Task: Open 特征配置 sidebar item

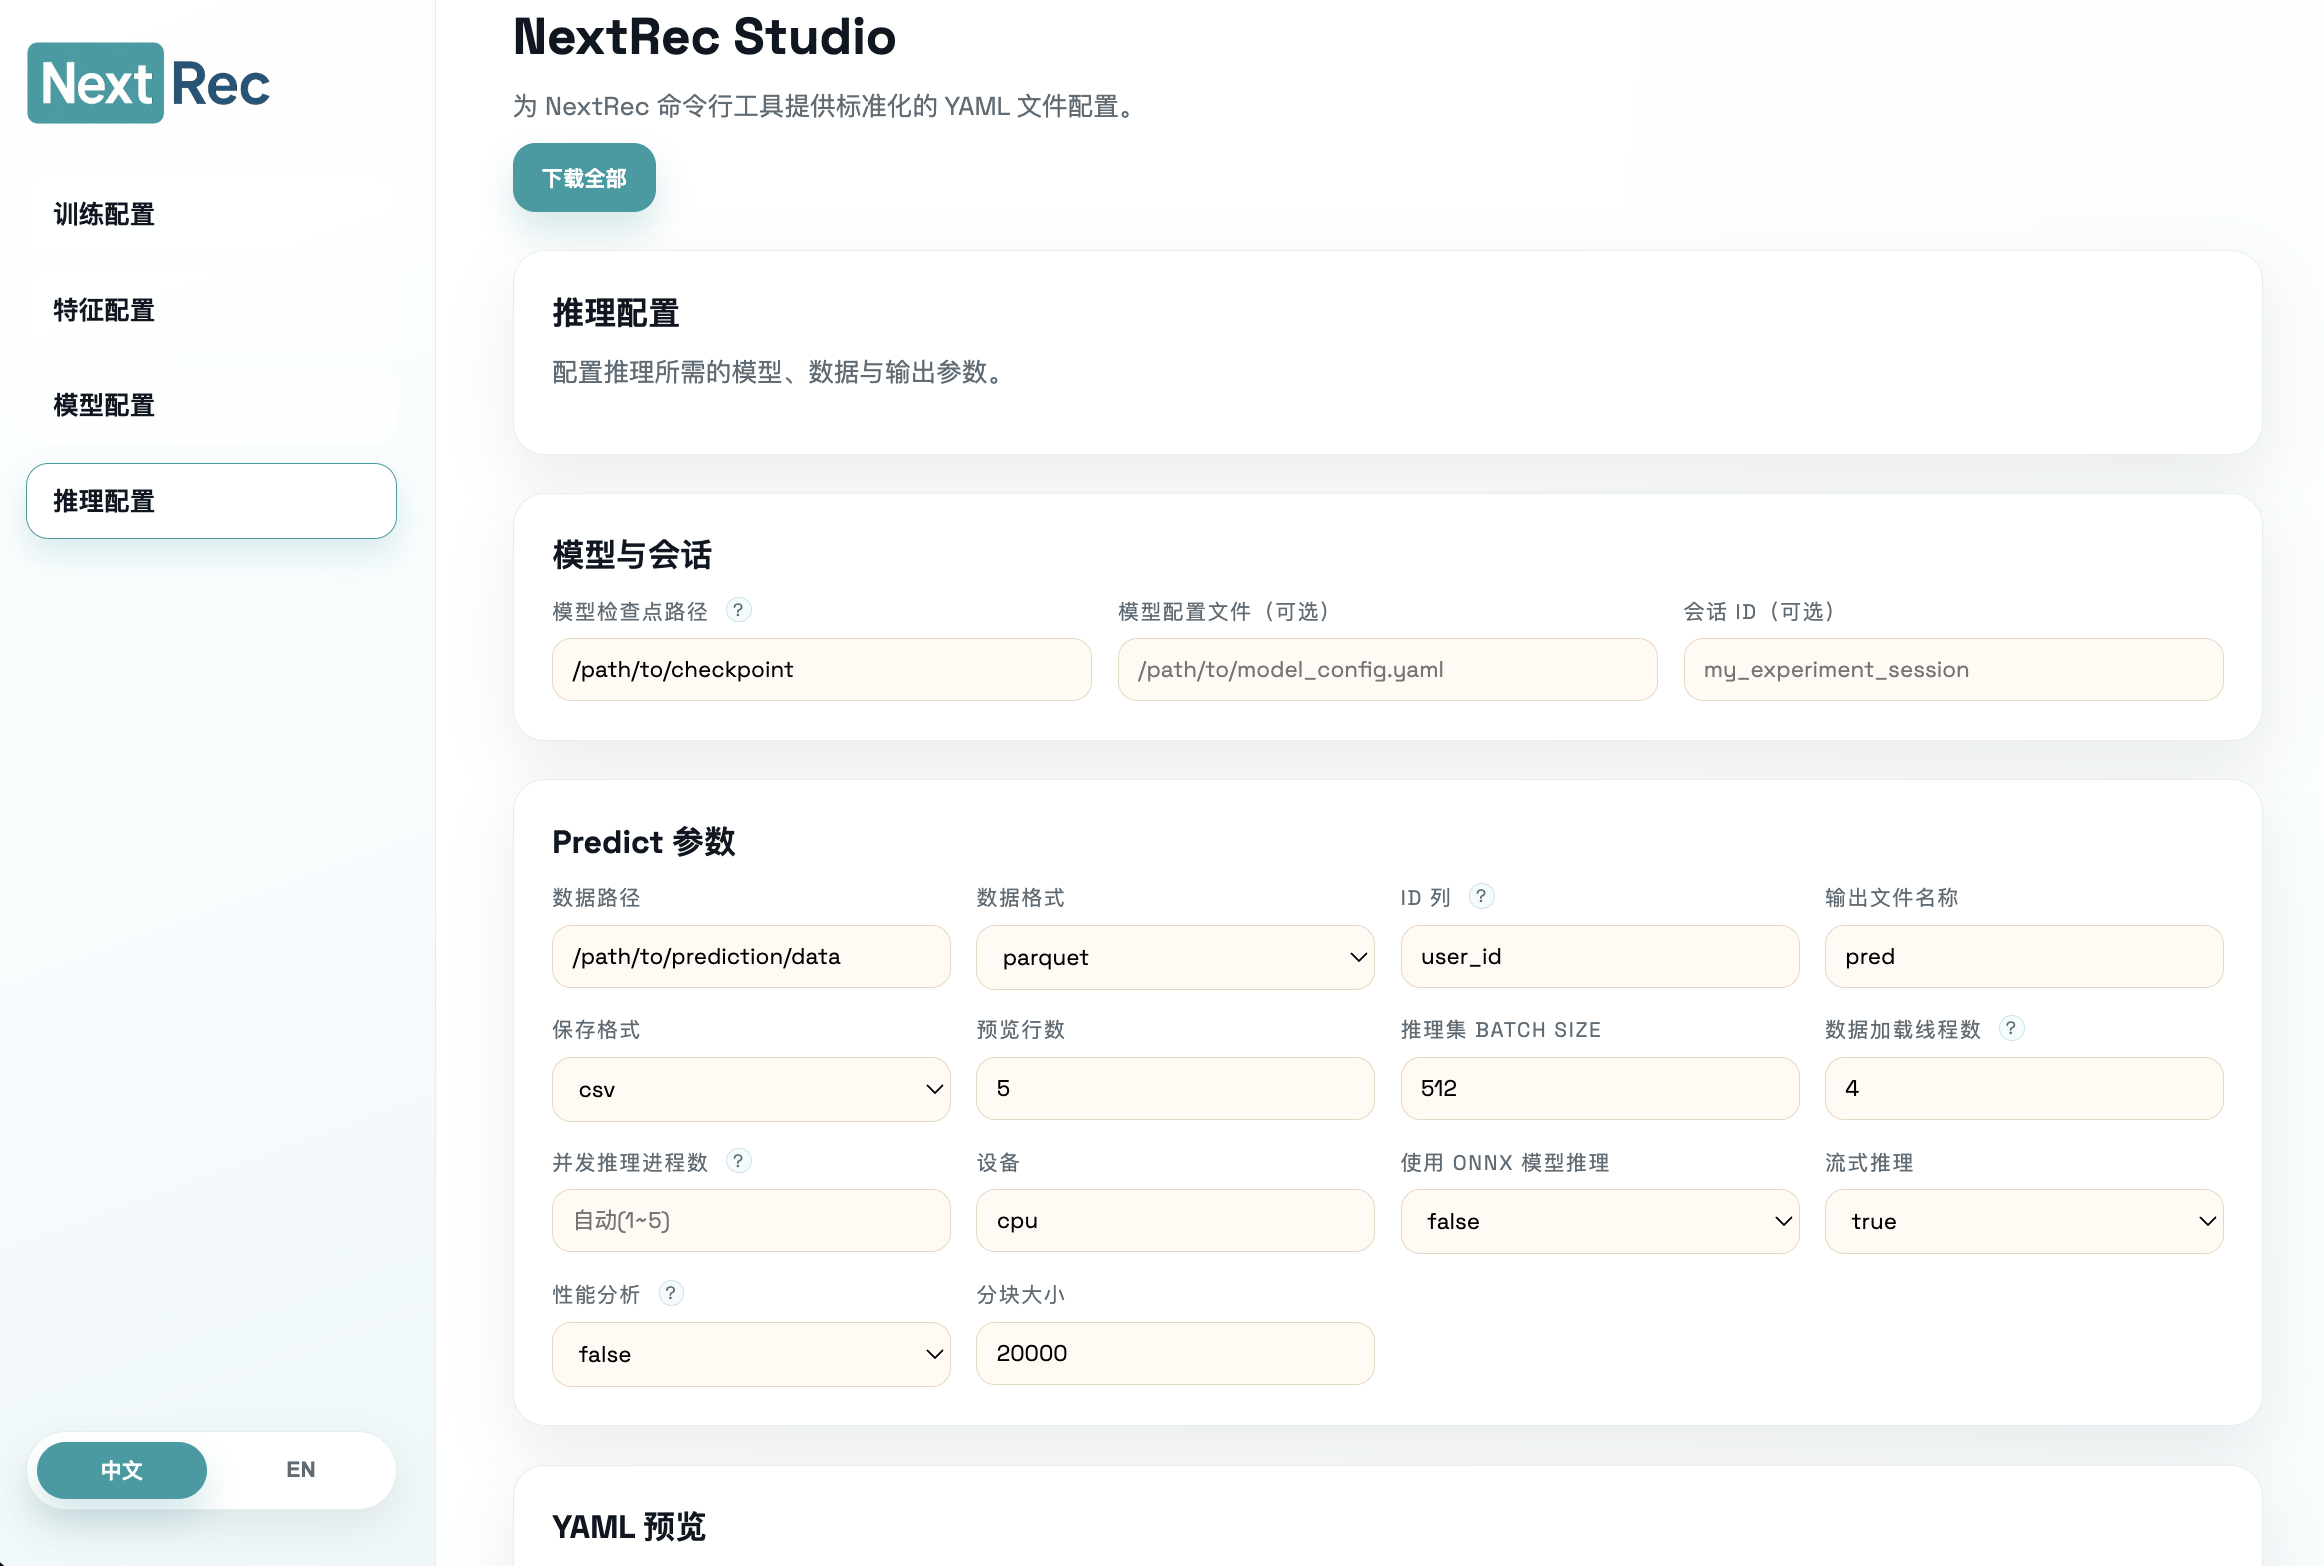Action: [x=211, y=310]
